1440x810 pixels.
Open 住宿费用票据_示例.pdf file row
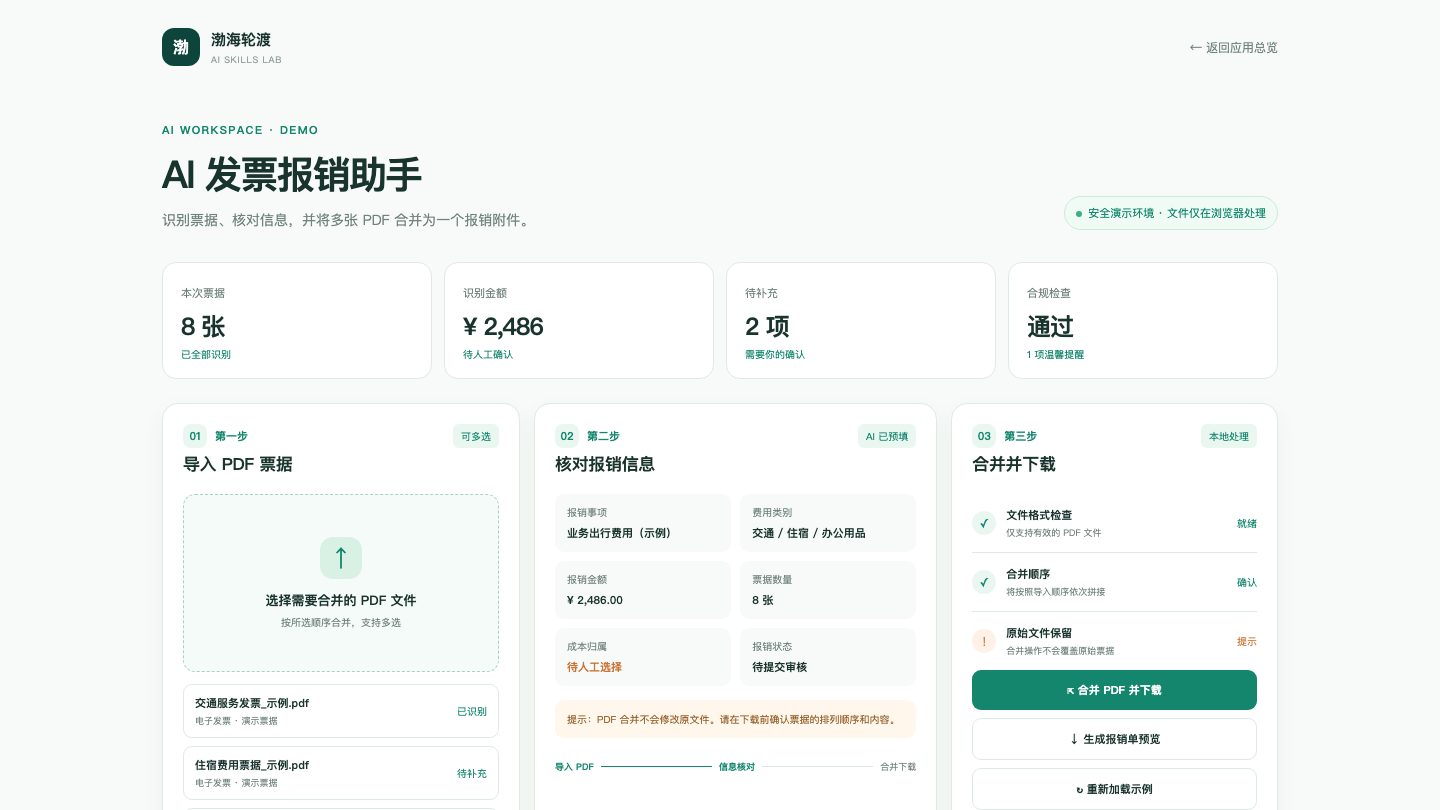341,773
